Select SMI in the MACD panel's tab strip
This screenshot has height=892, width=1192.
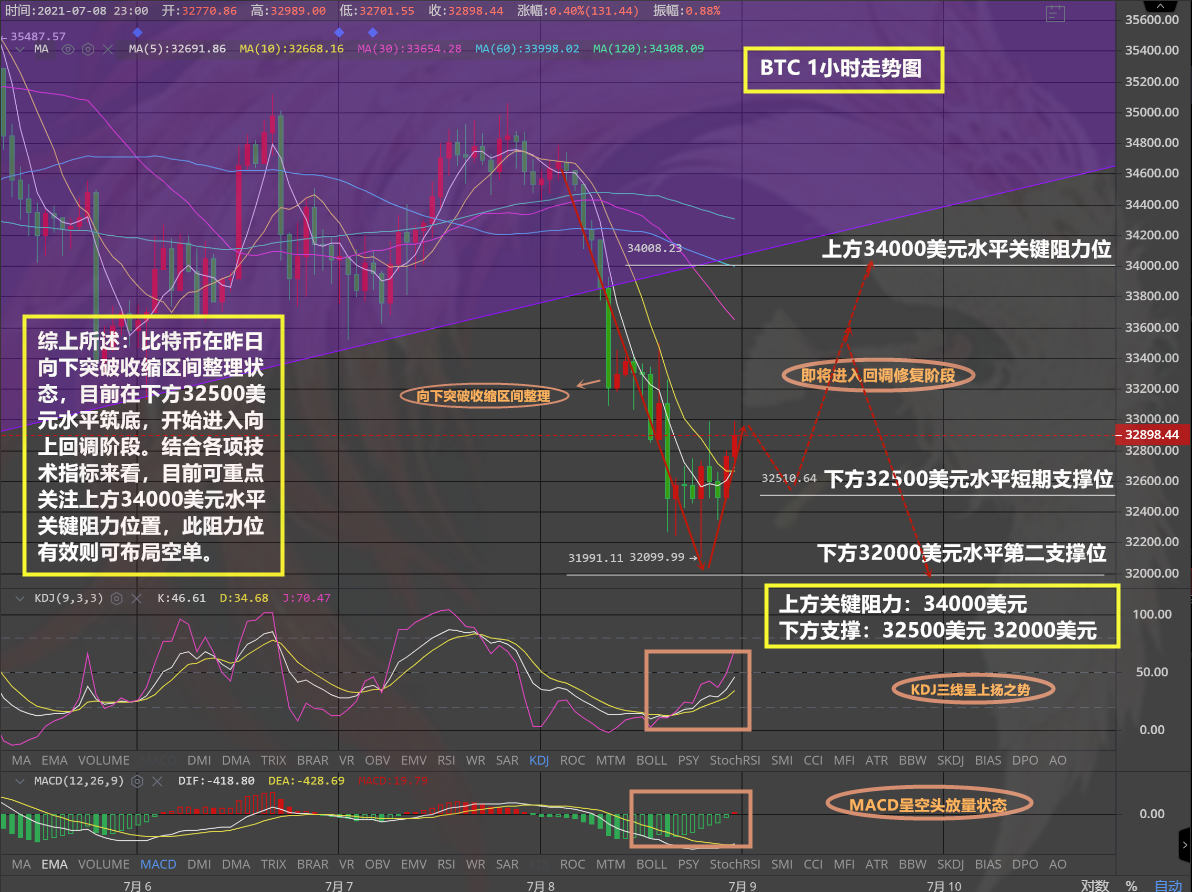coord(782,865)
